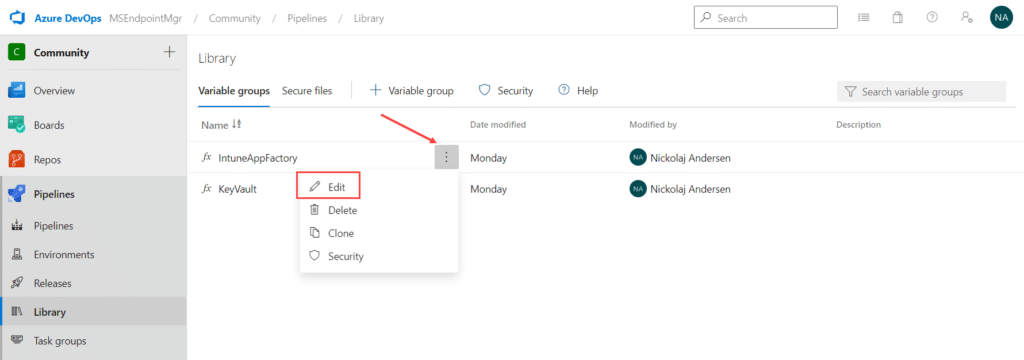Viewport: 1024px width, 360px height.
Task: Click the Help circle question icon in toolbar
Action: pyautogui.click(x=564, y=90)
